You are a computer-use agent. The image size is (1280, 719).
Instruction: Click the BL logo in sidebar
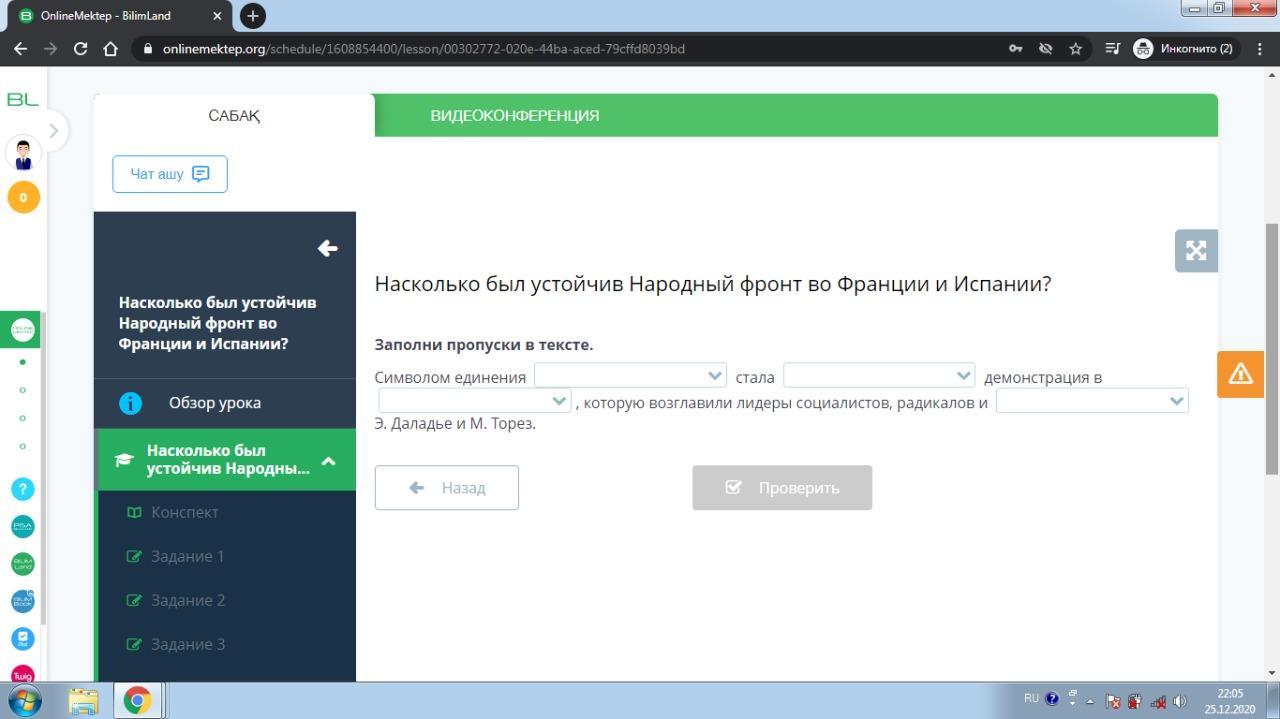point(22,99)
